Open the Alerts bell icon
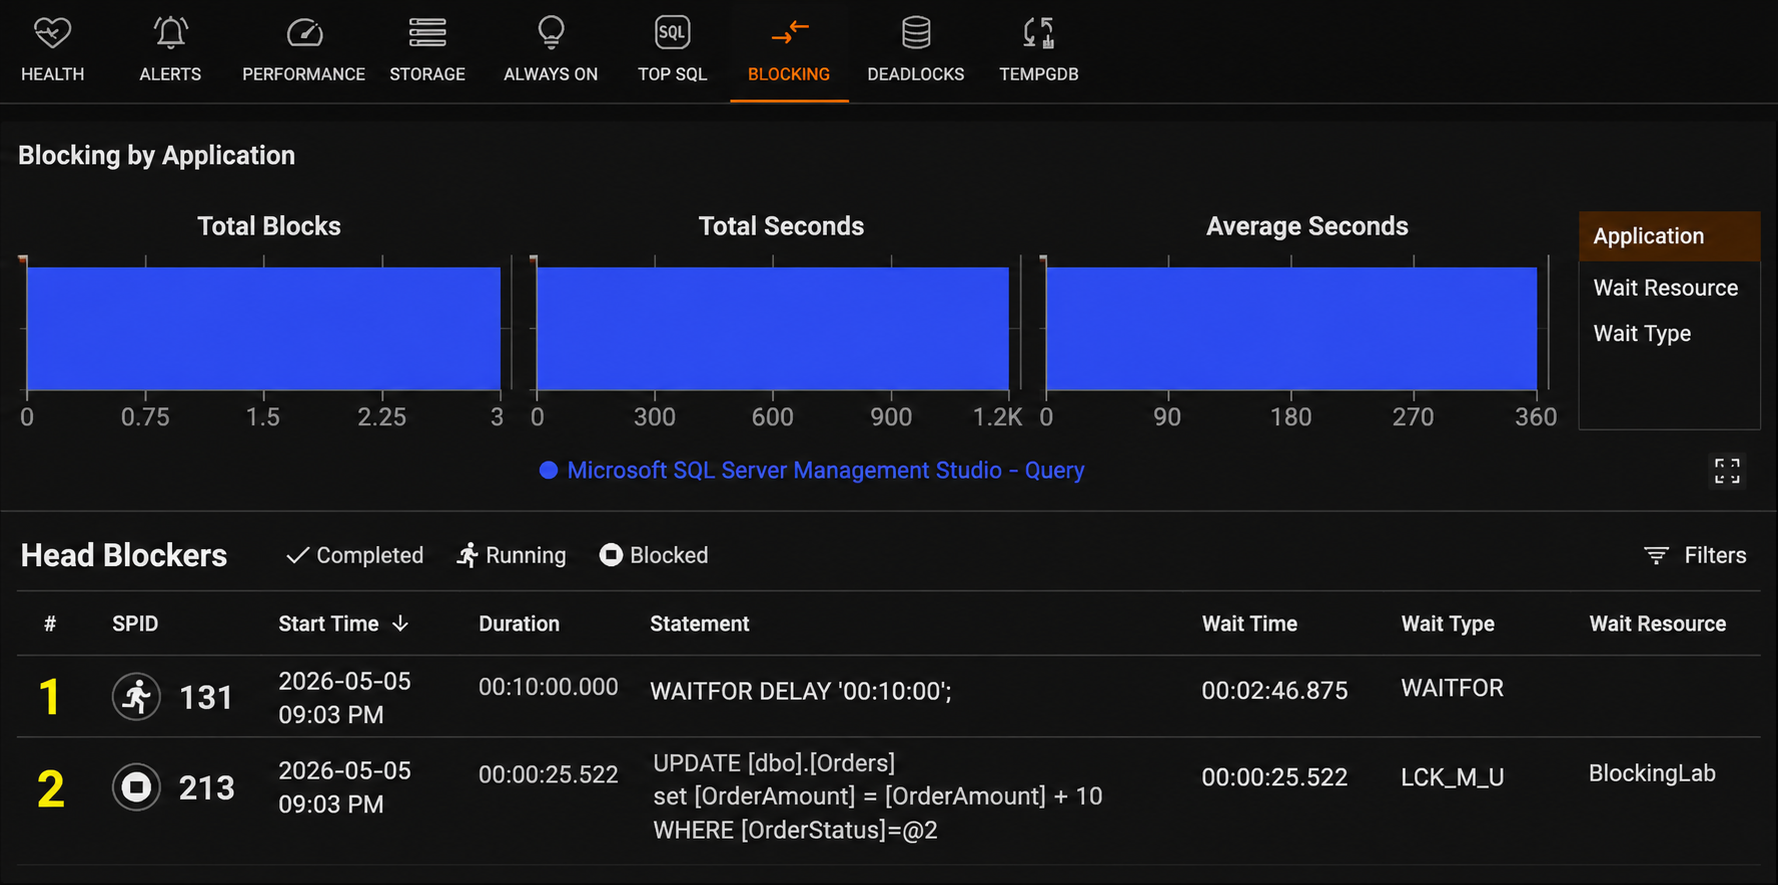 [170, 33]
